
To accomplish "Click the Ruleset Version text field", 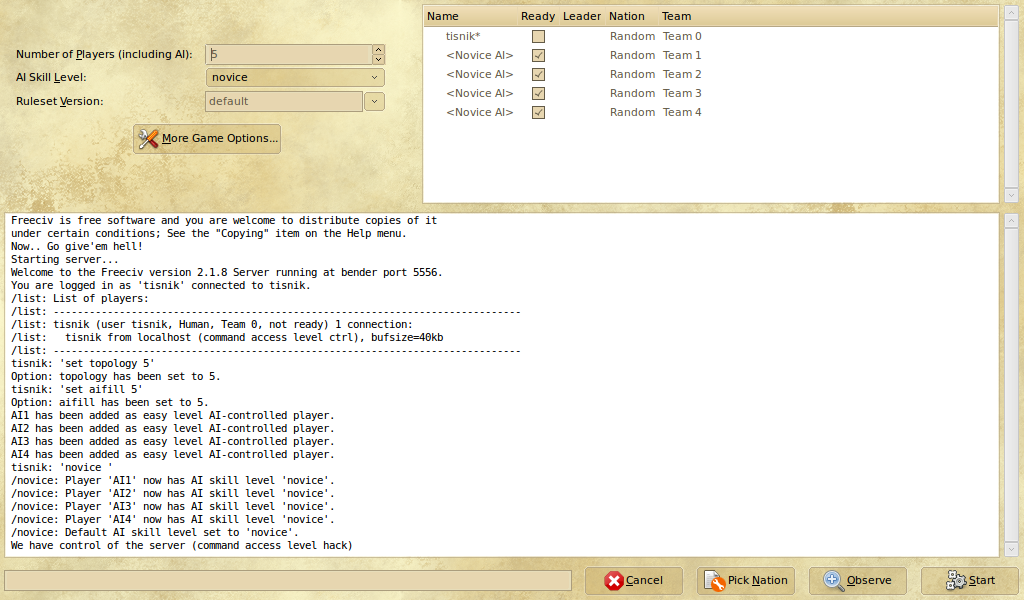I will pyautogui.click(x=284, y=101).
